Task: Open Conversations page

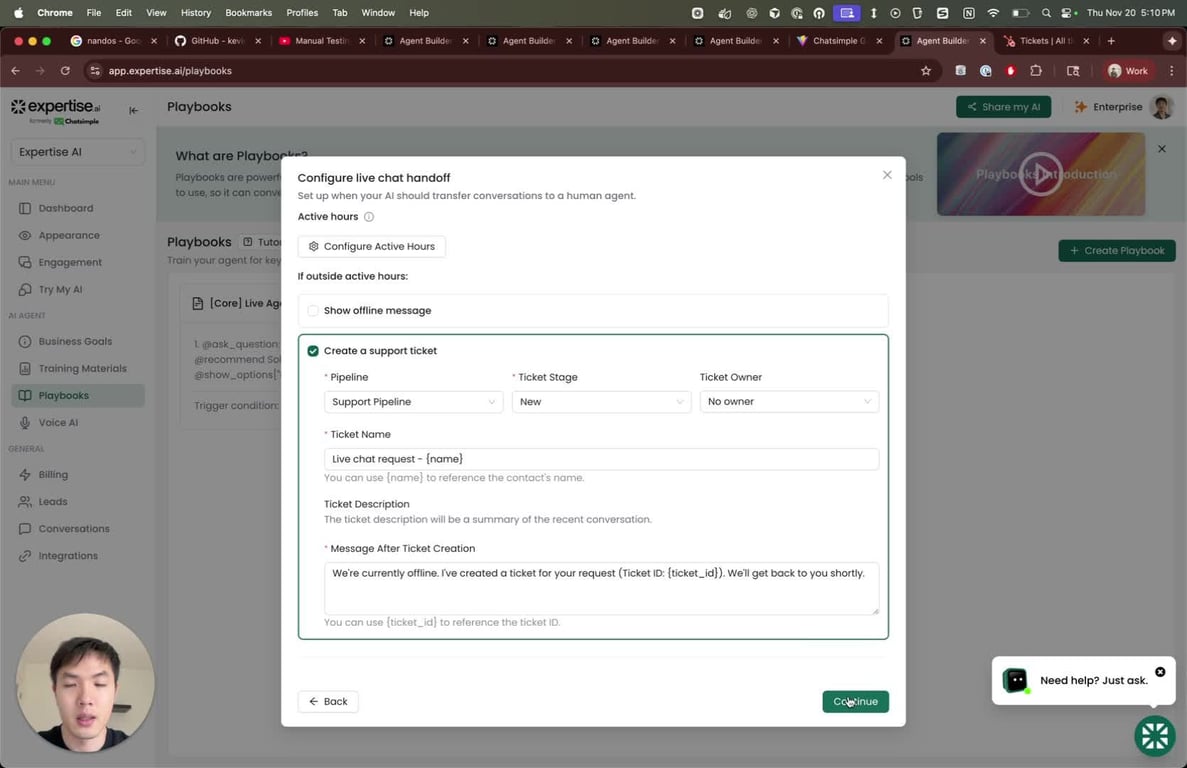Action: tap(73, 528)
